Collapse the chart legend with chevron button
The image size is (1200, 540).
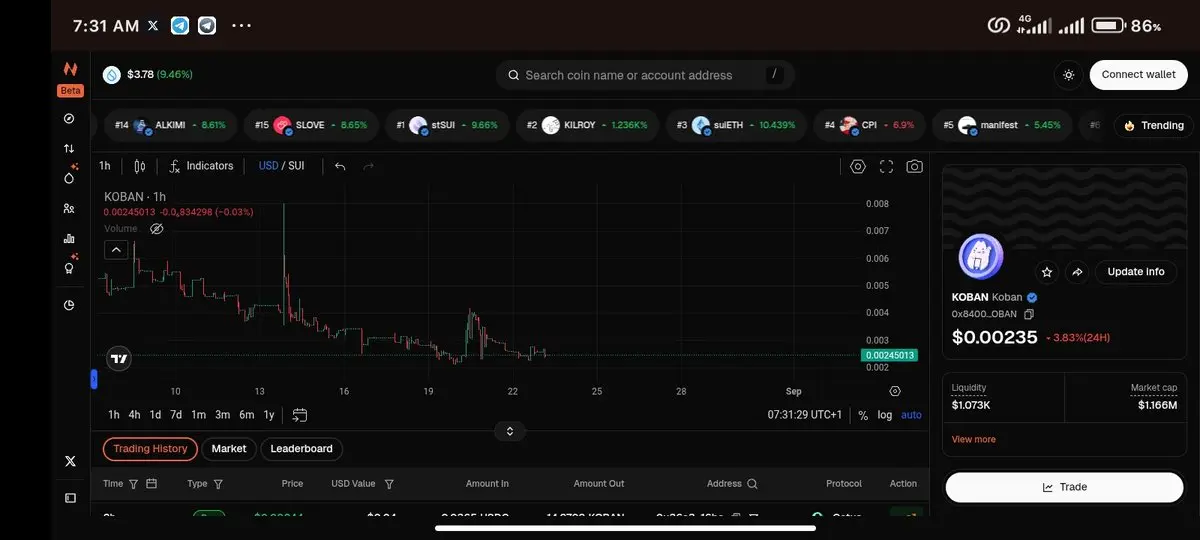116,250
